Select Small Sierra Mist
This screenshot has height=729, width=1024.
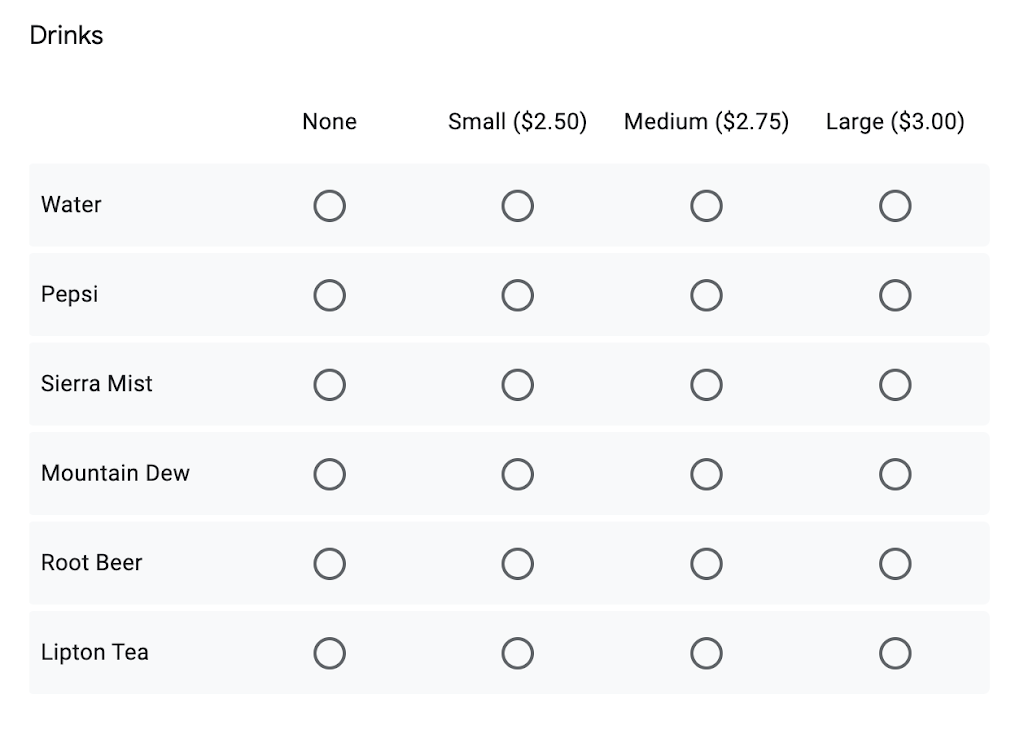coord(517,385)
